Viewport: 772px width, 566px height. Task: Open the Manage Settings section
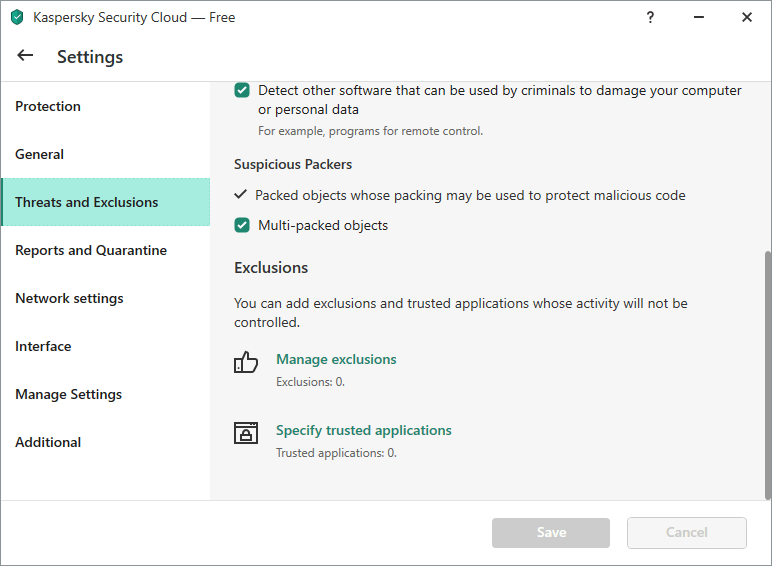click(105, 394)
